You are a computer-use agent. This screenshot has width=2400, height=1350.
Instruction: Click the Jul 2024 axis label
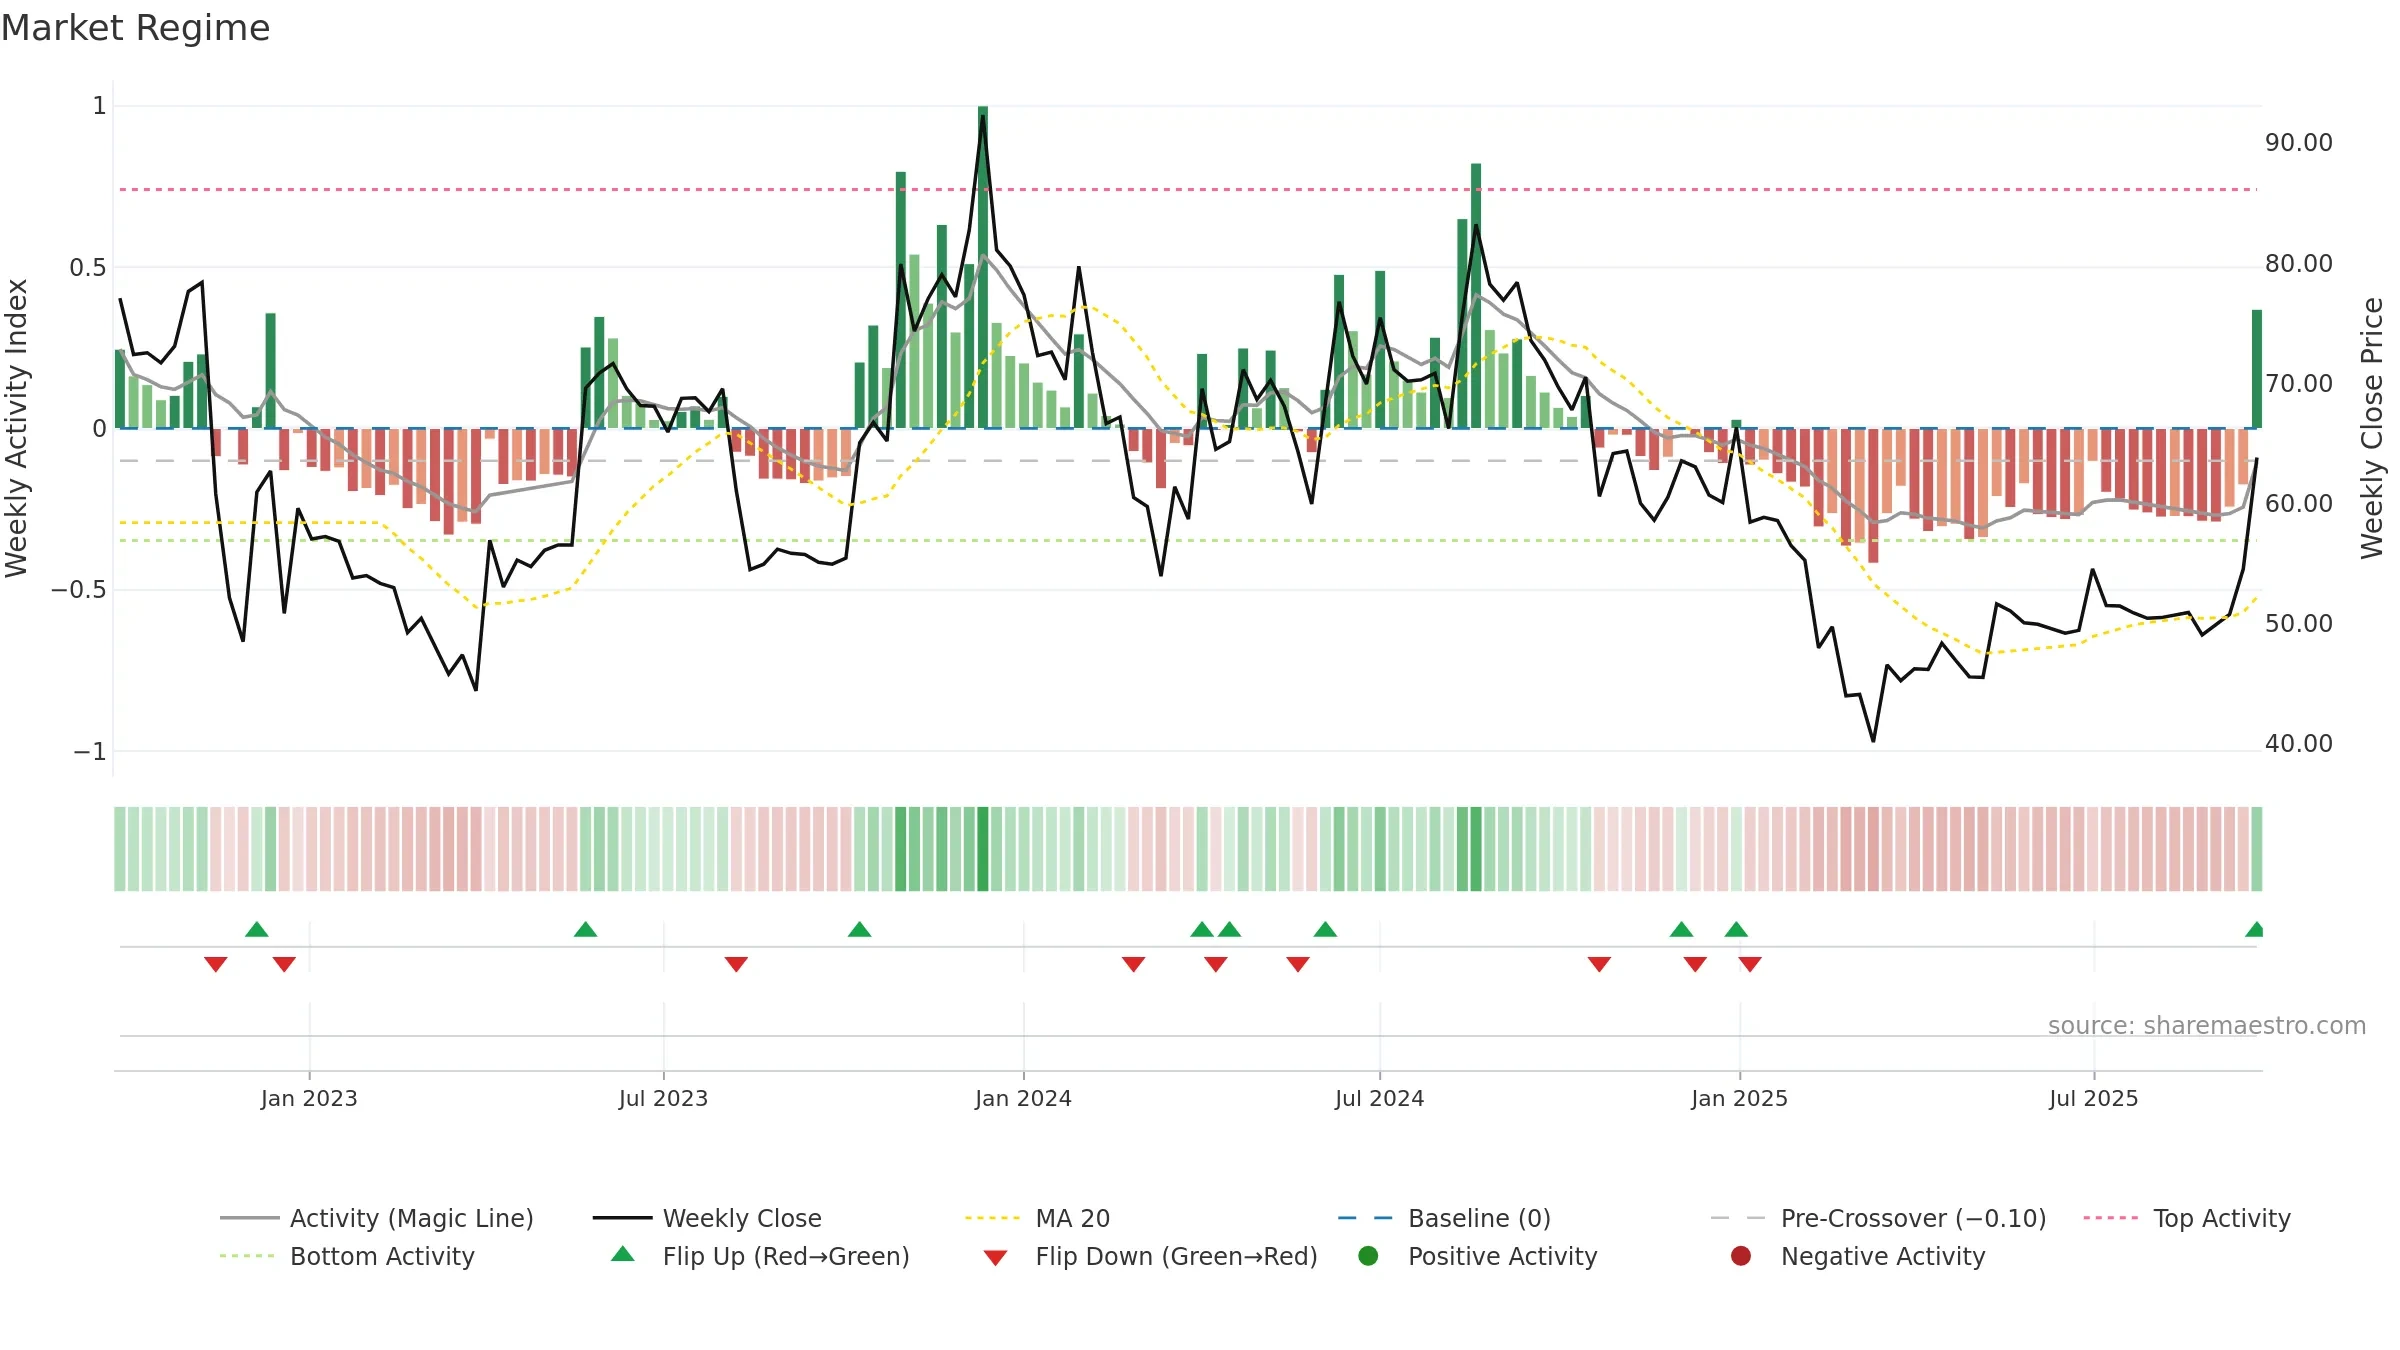(x=1379, y=1098)
